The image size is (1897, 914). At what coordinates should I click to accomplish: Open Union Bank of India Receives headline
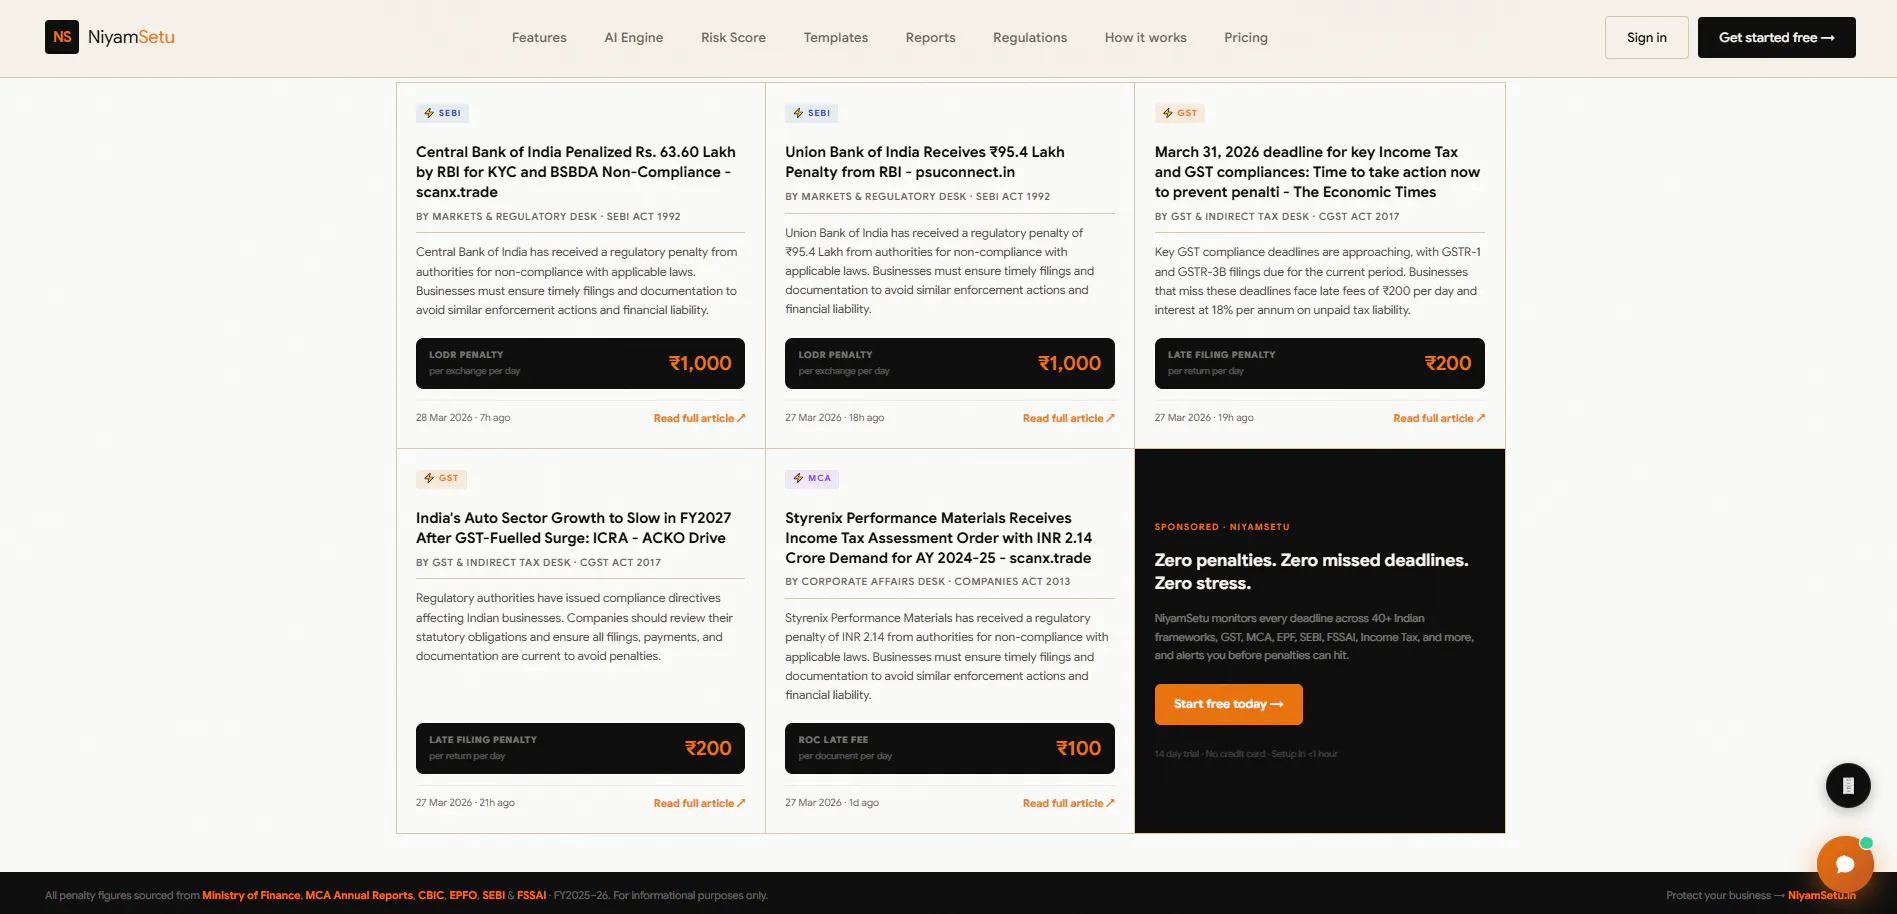click(x=925, y=162)
